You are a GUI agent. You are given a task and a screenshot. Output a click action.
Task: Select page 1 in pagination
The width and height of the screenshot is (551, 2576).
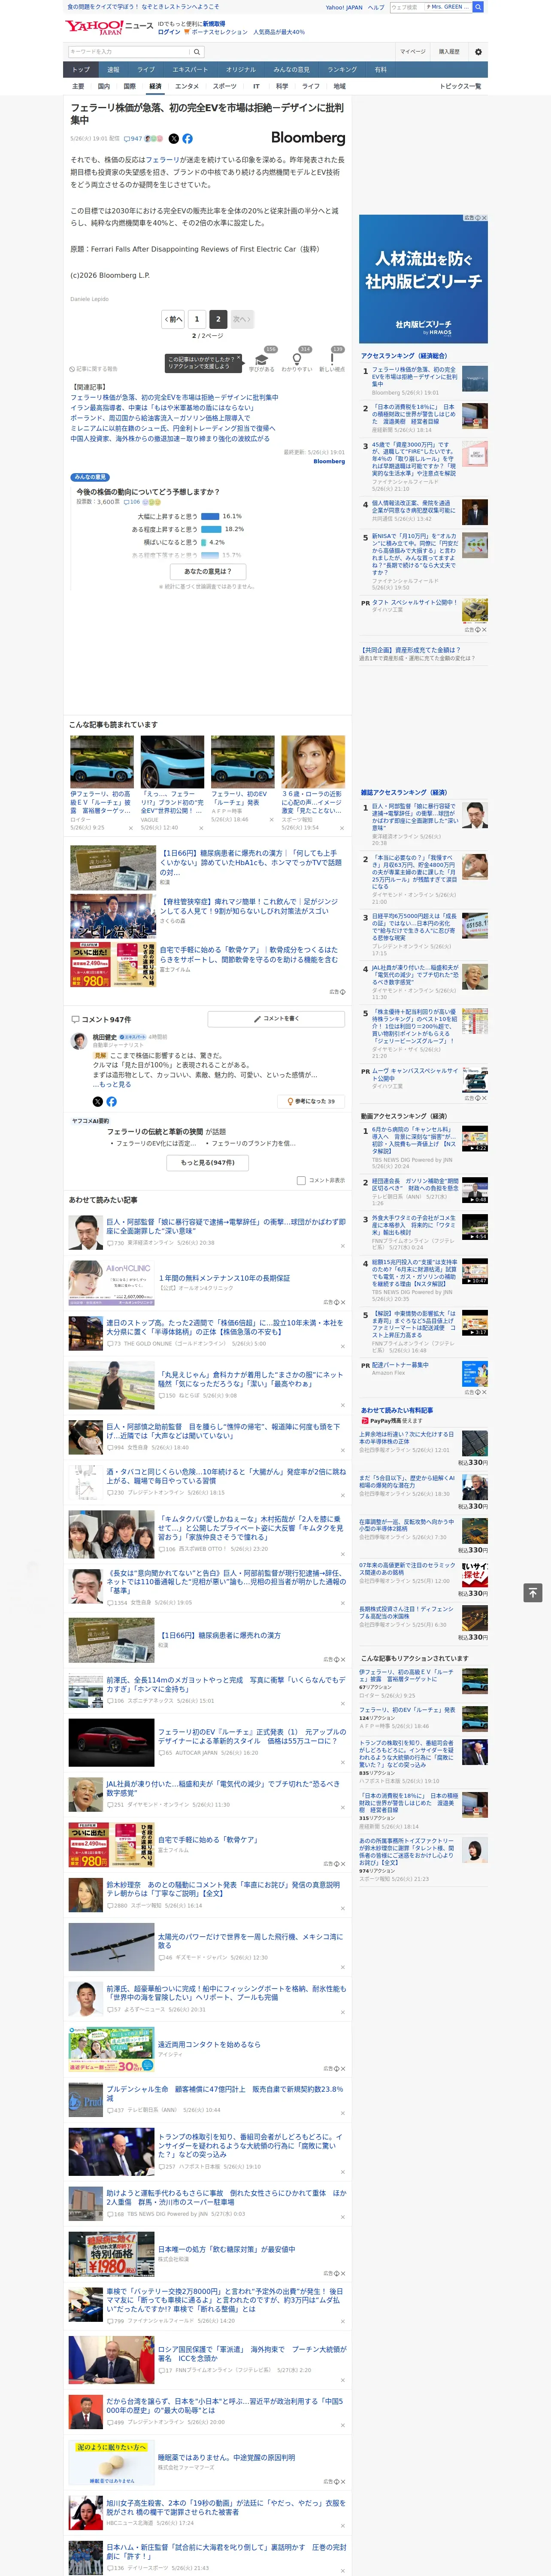pyautogui.click(x=197, y=319)
